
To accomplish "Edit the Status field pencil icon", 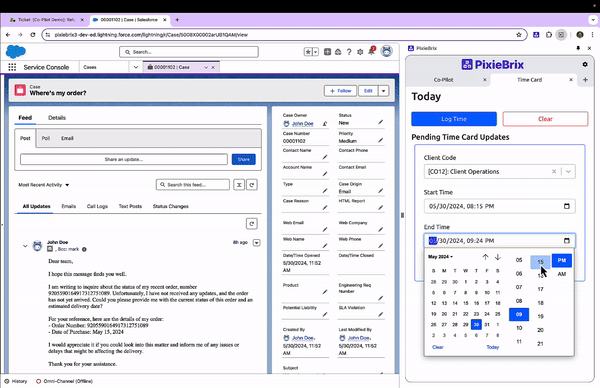I will [380, 122].
